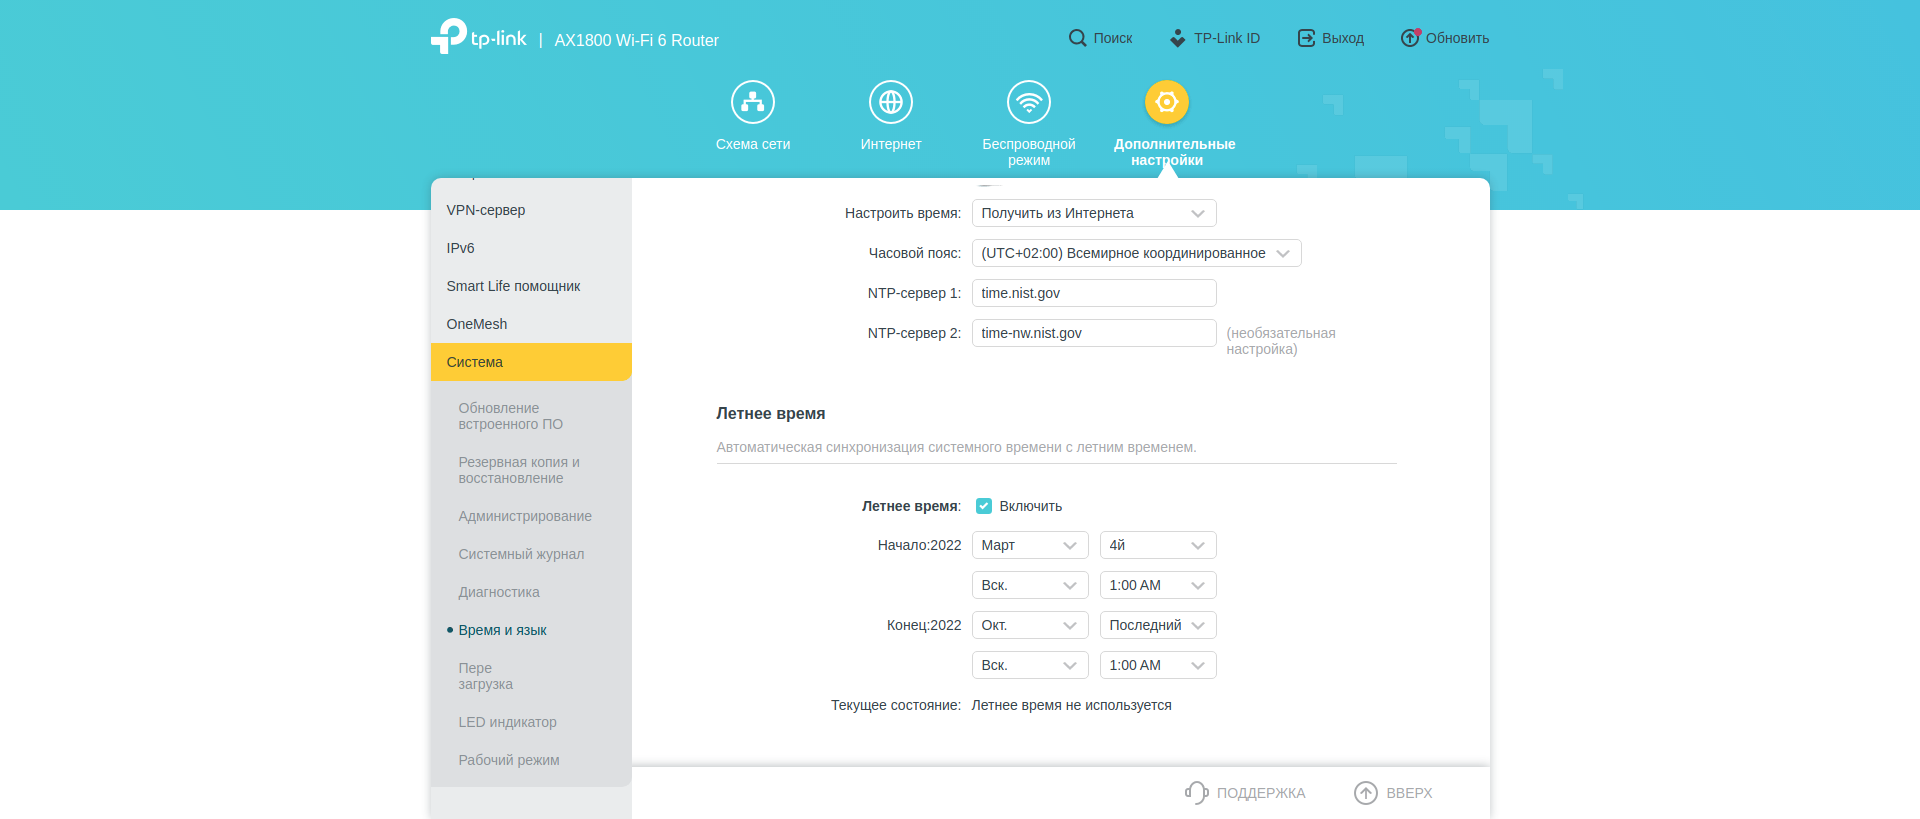The image size is (1920, 819).
Task: Open the Internet (Интернет) globe icon
Action: coord(890,102)
